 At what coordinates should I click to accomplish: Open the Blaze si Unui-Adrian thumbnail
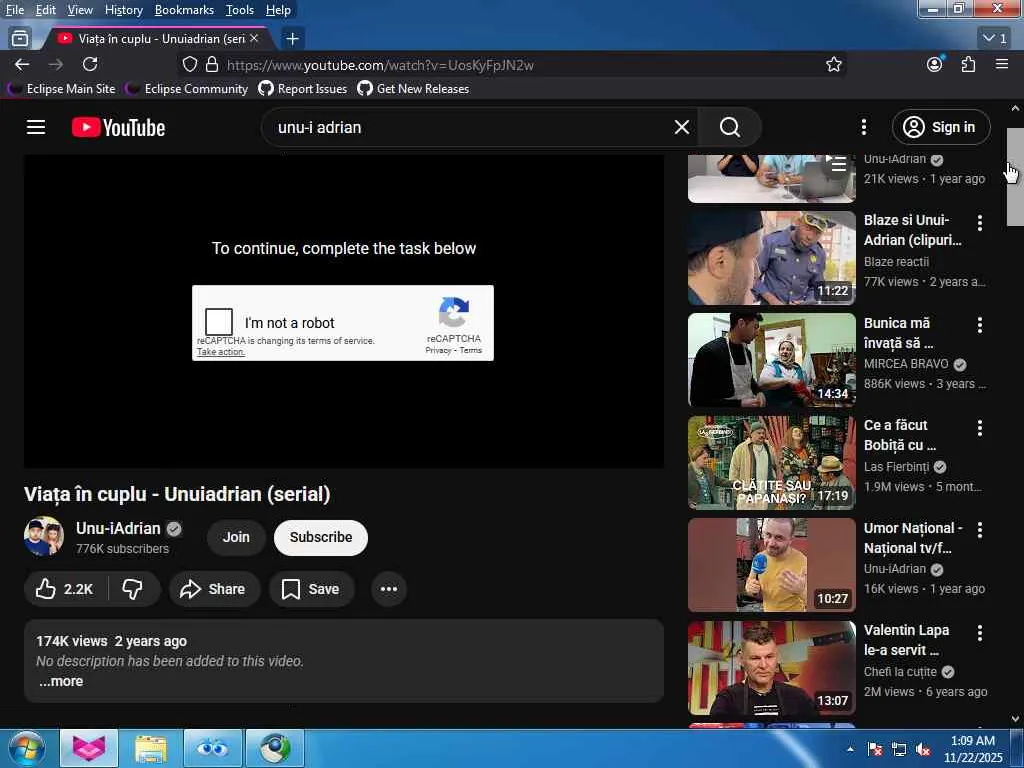771,258
